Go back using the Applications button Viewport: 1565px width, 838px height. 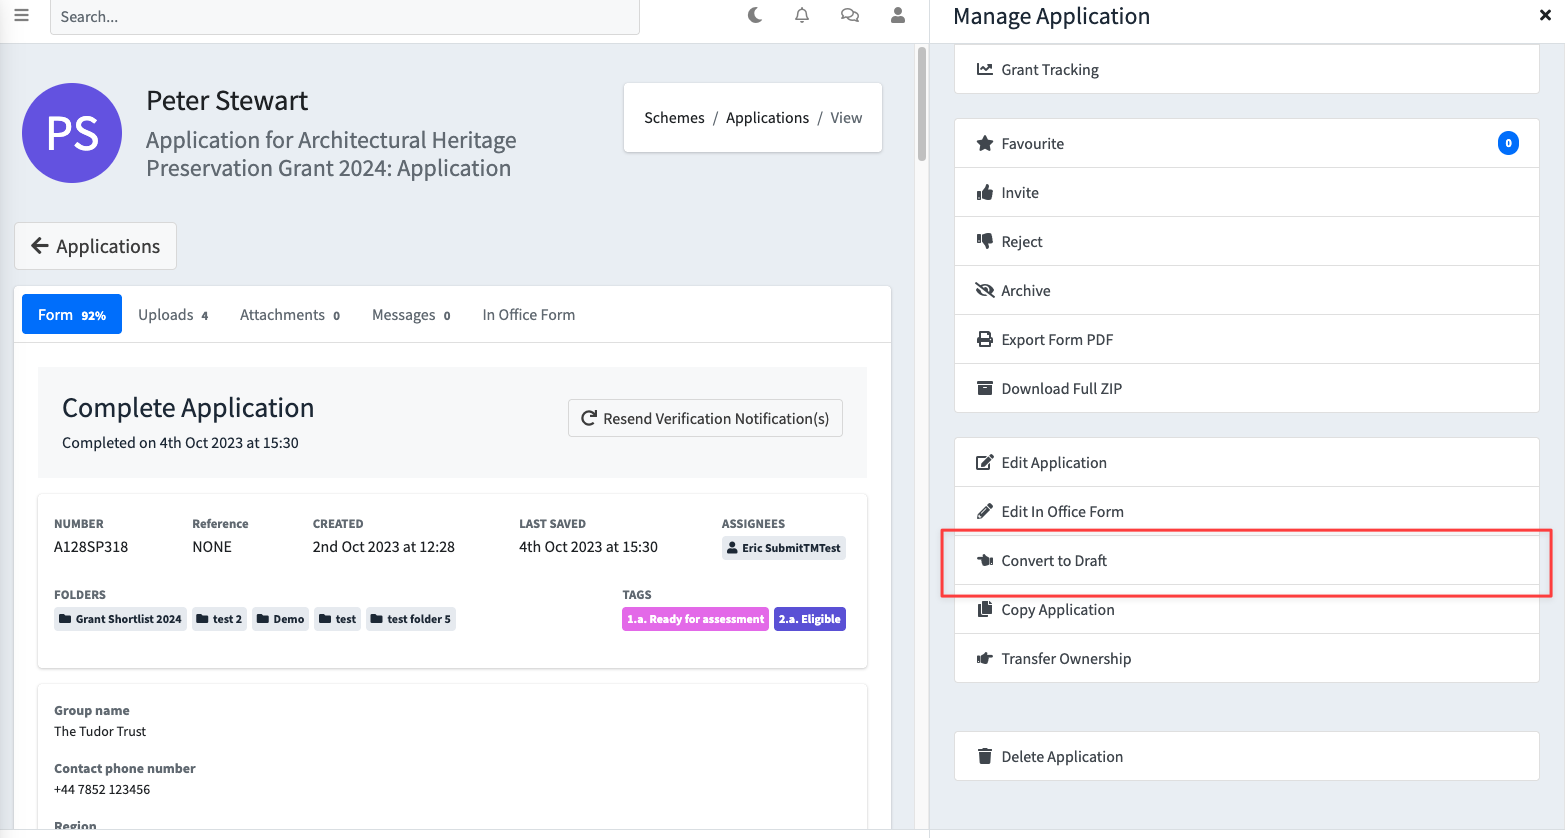96,246
